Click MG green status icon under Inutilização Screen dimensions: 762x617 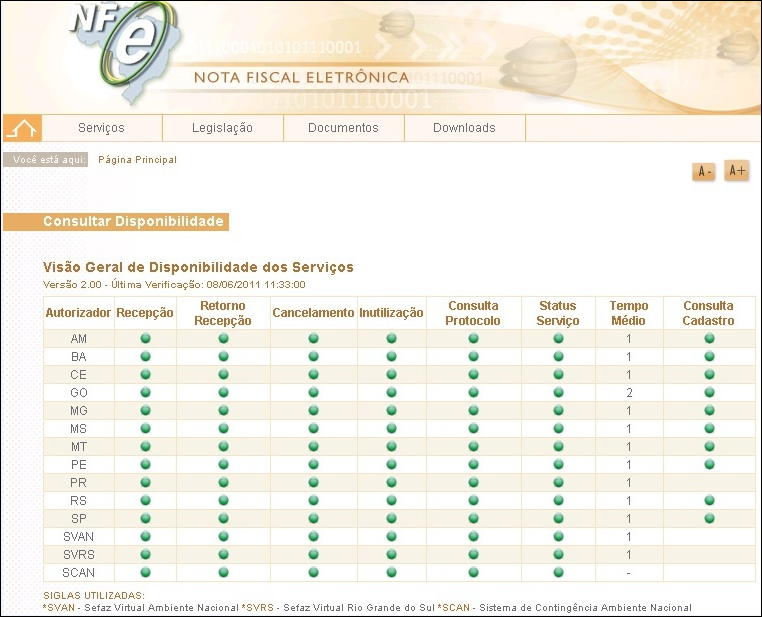coord(391,411)
